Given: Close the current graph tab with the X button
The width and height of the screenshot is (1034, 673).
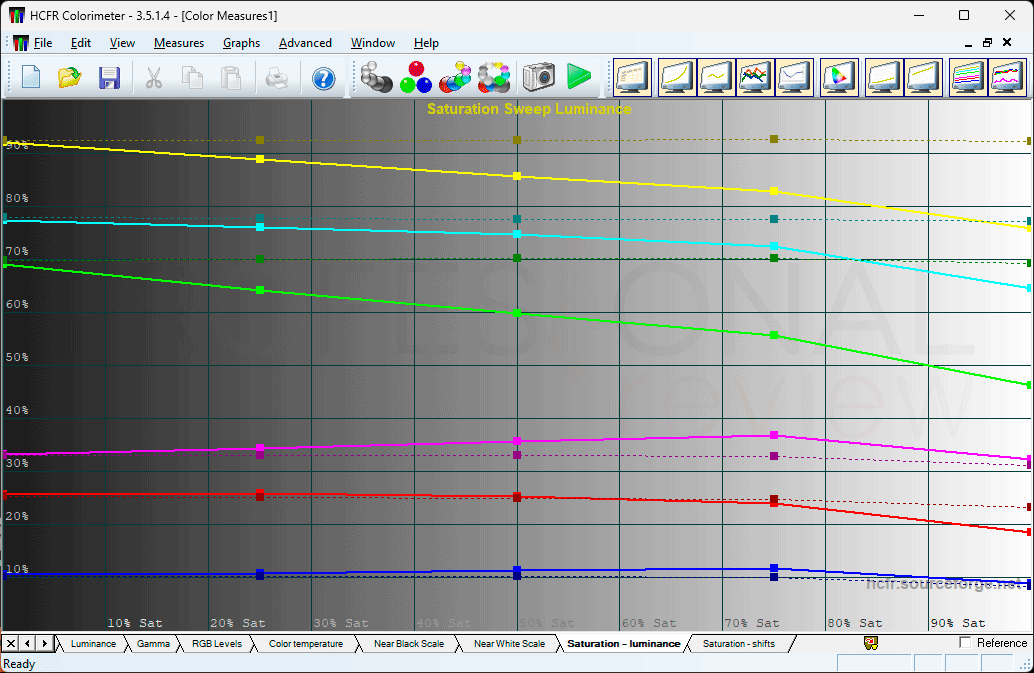Looking at the screenshot, I should click(x=11, y=644).
